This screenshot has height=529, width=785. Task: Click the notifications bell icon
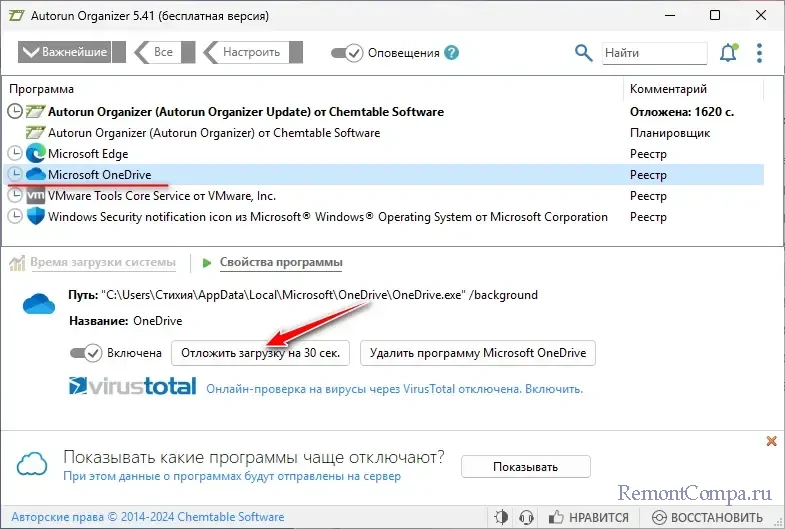(727, 52)
